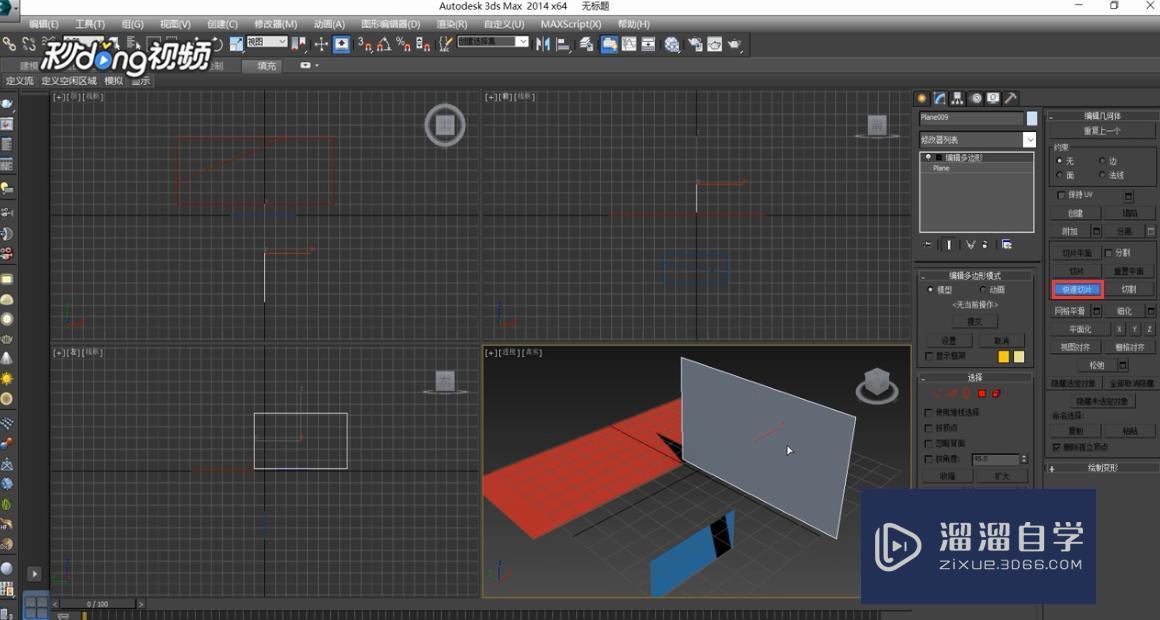Open the Render Setup teapot icon
1160x620 pixels.
tap(695, 44)
